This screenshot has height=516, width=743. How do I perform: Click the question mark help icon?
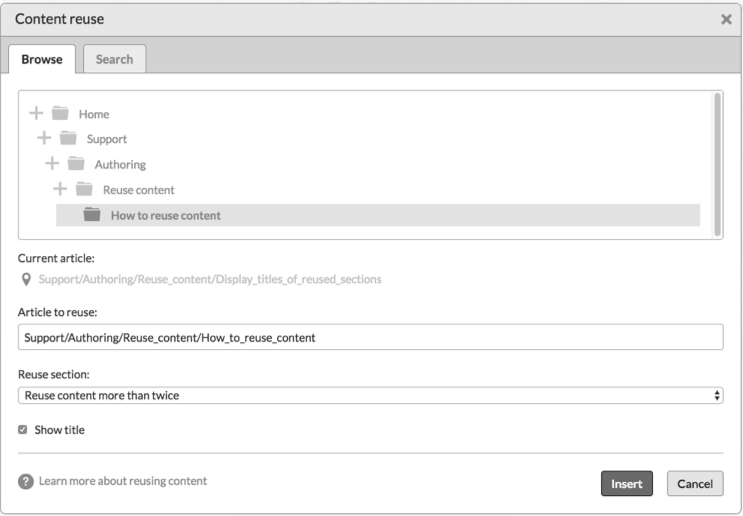pyautogui.click(x=26, y=482)
